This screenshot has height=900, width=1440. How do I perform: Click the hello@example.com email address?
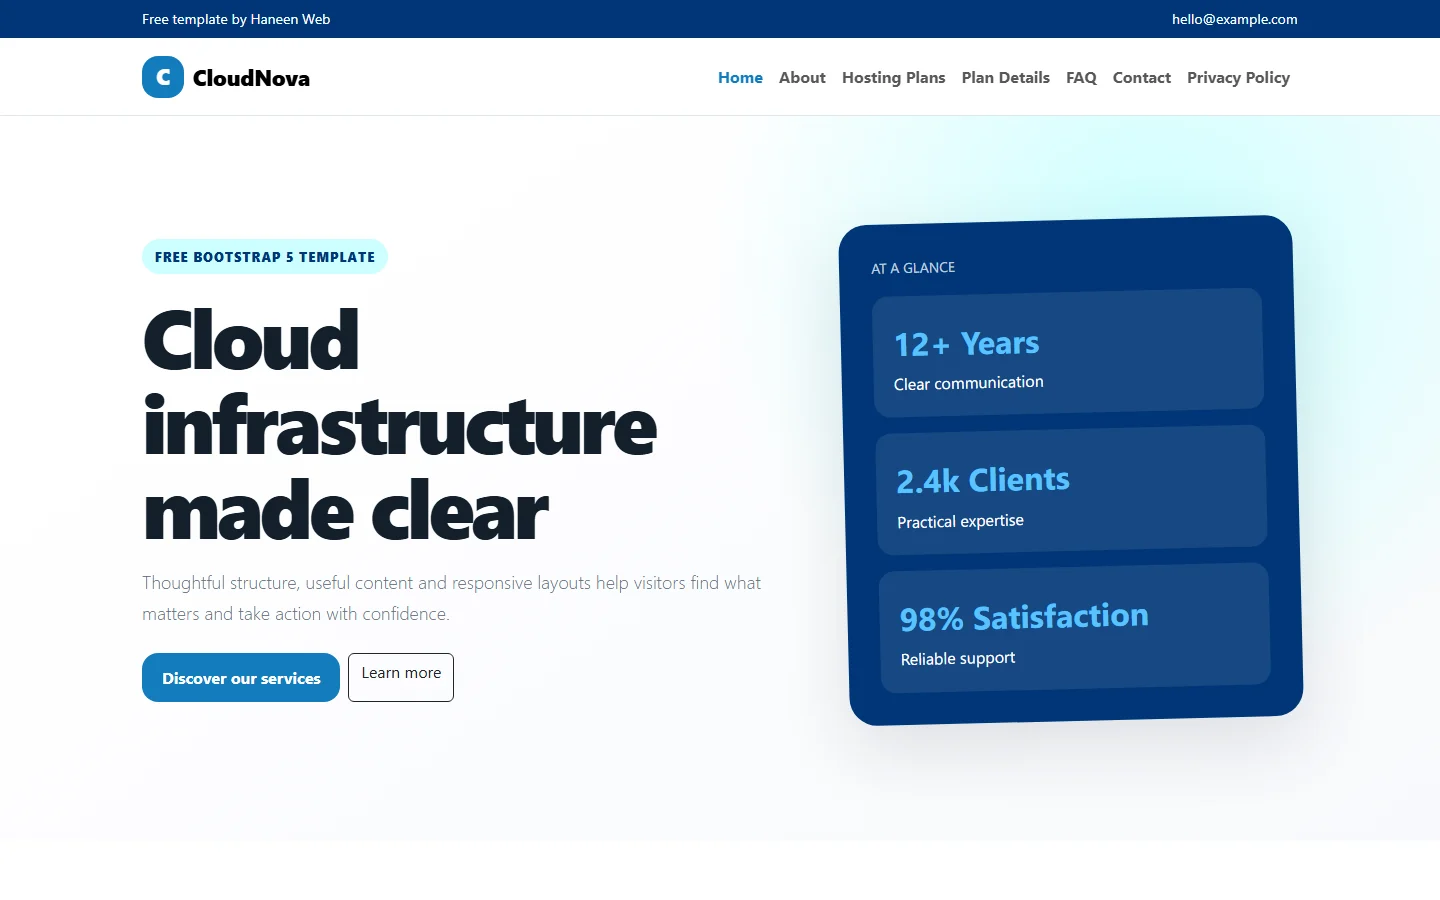pyautogui.click(x=1235, y=19)
